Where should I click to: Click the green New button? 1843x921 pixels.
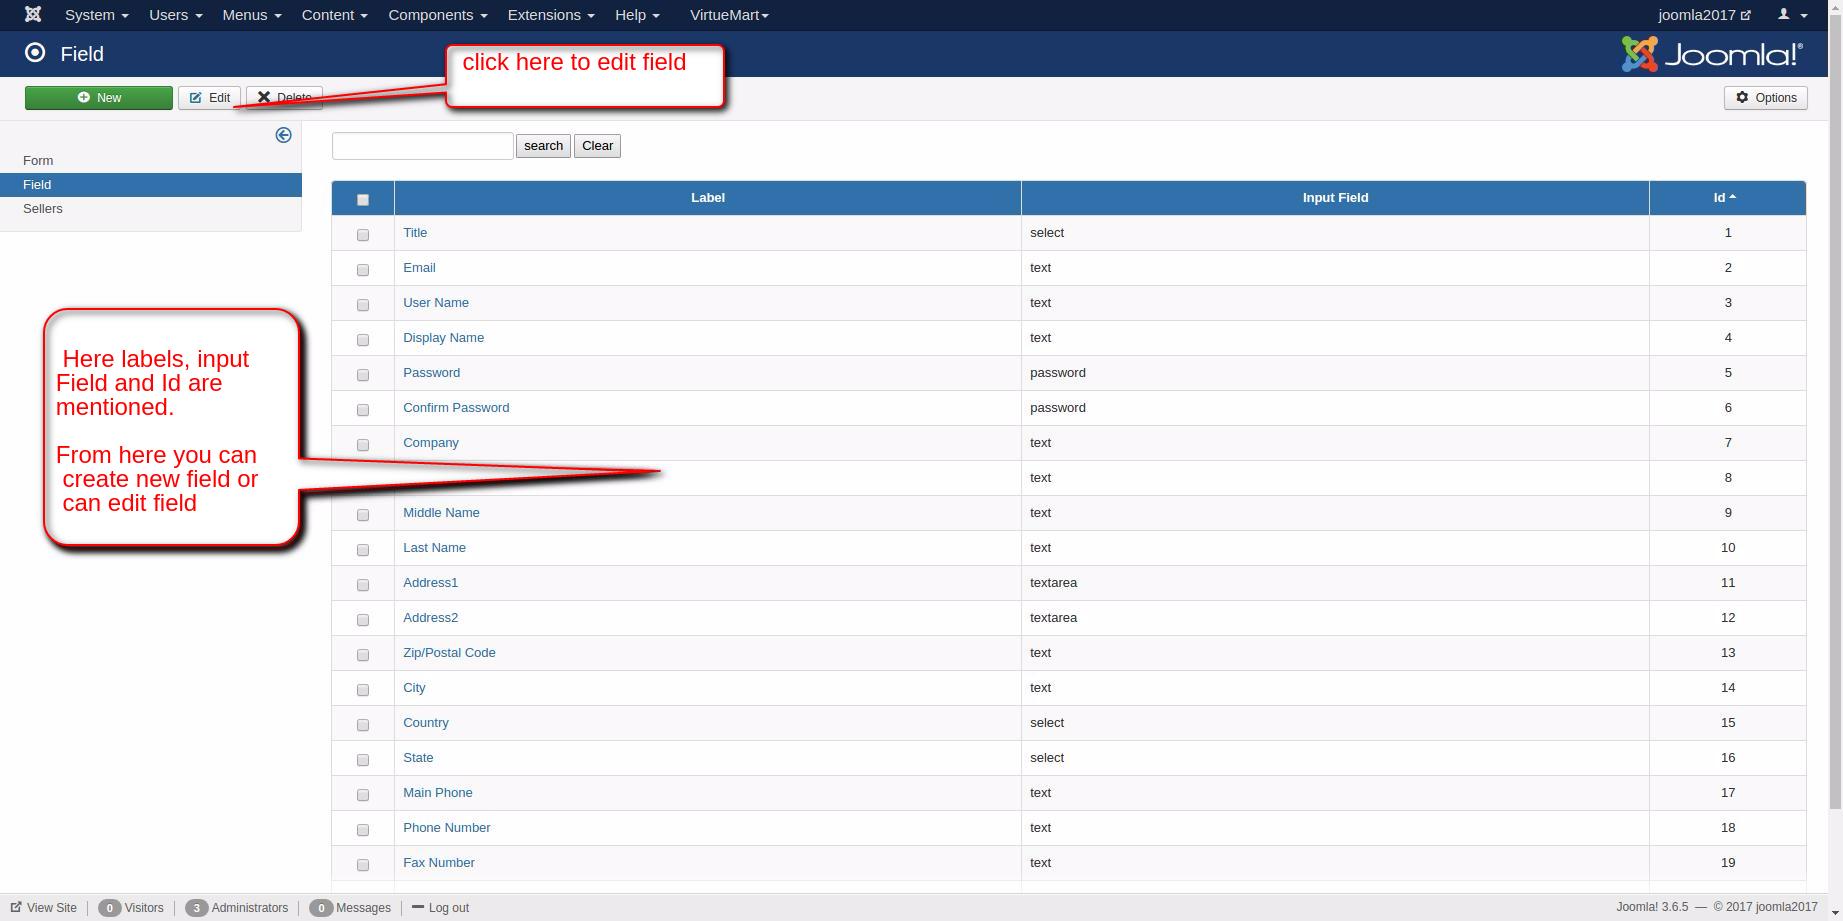point(99,98)
